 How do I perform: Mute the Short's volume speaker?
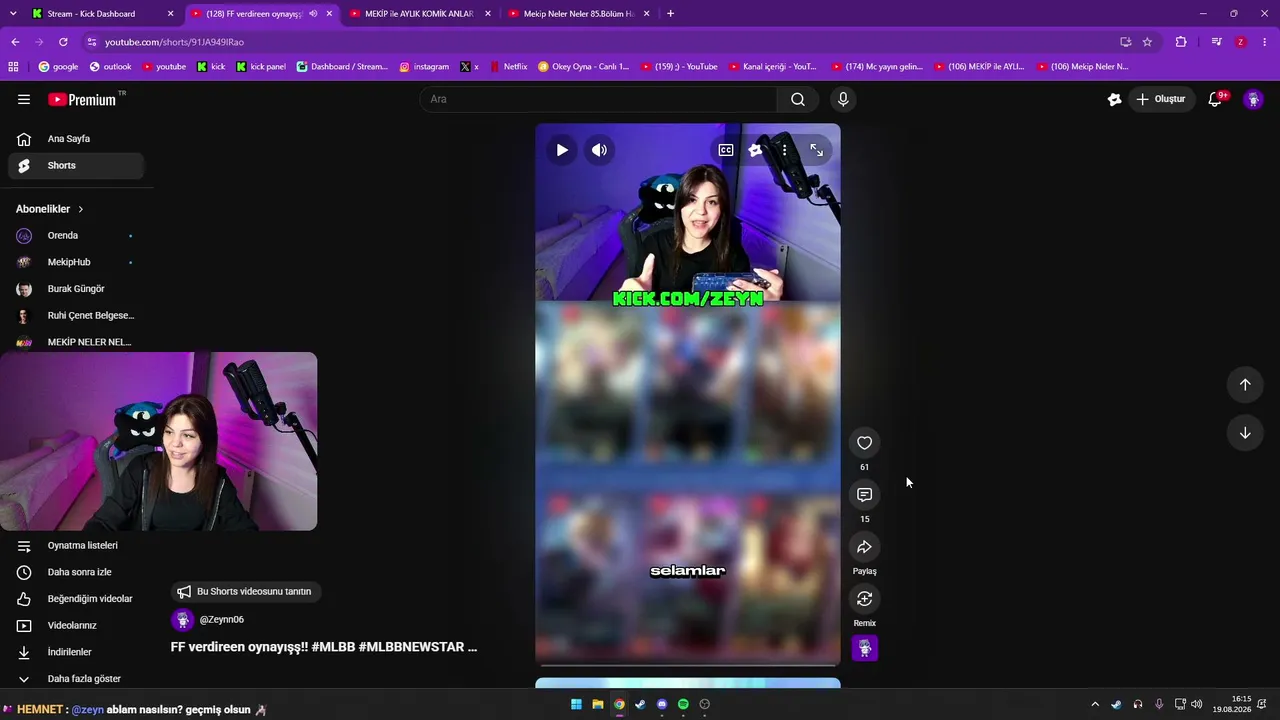click(599, 150)
